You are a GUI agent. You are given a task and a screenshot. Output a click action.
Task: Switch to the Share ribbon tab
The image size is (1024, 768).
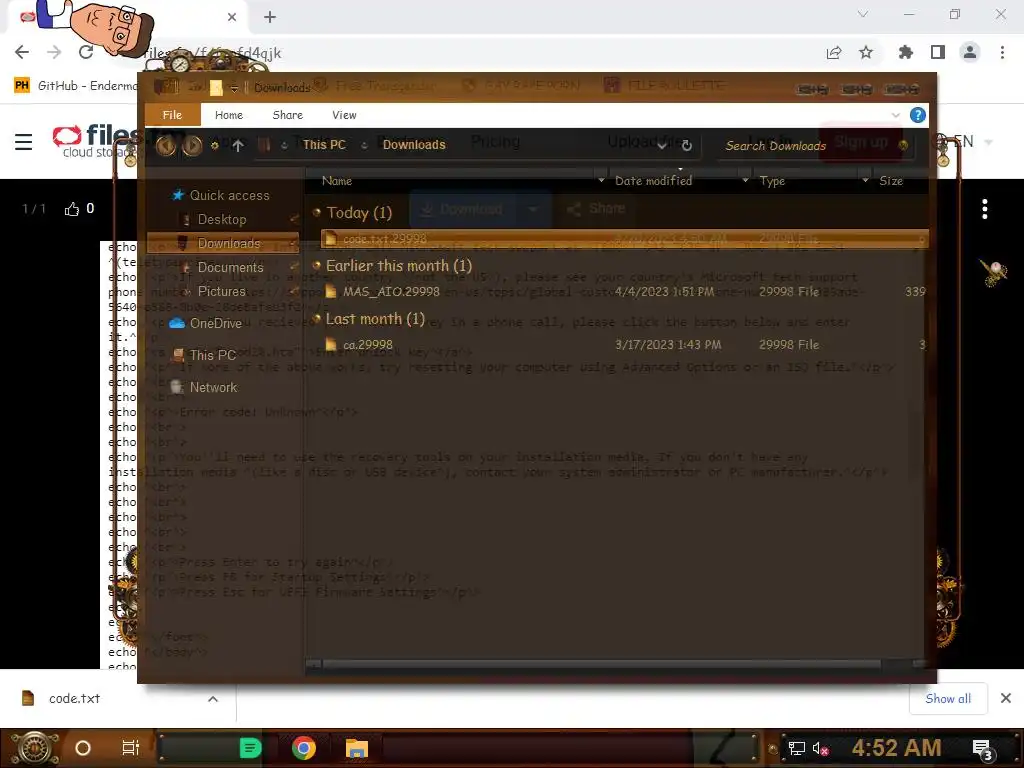pos(287,115)
